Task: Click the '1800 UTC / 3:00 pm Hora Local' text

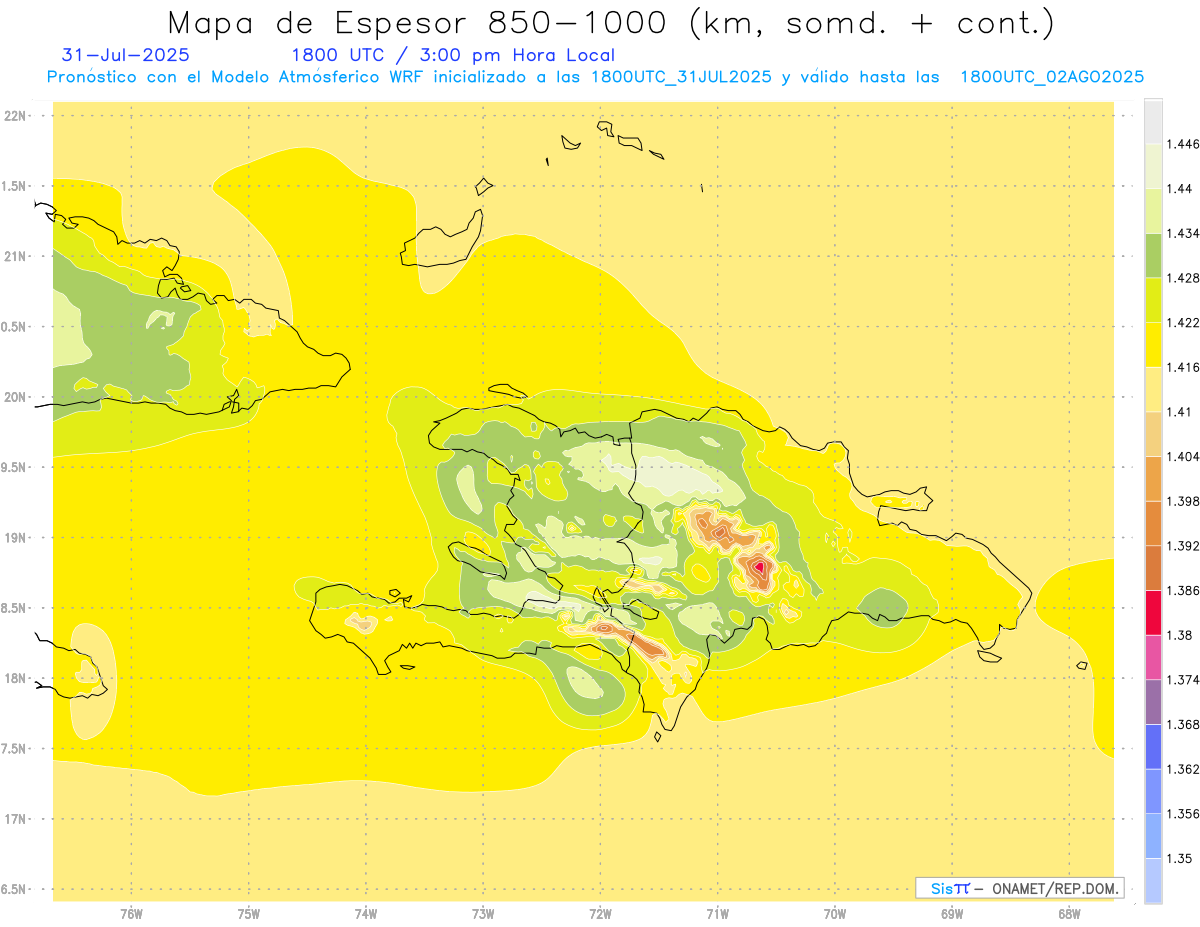Action: (x=453, y=56)
